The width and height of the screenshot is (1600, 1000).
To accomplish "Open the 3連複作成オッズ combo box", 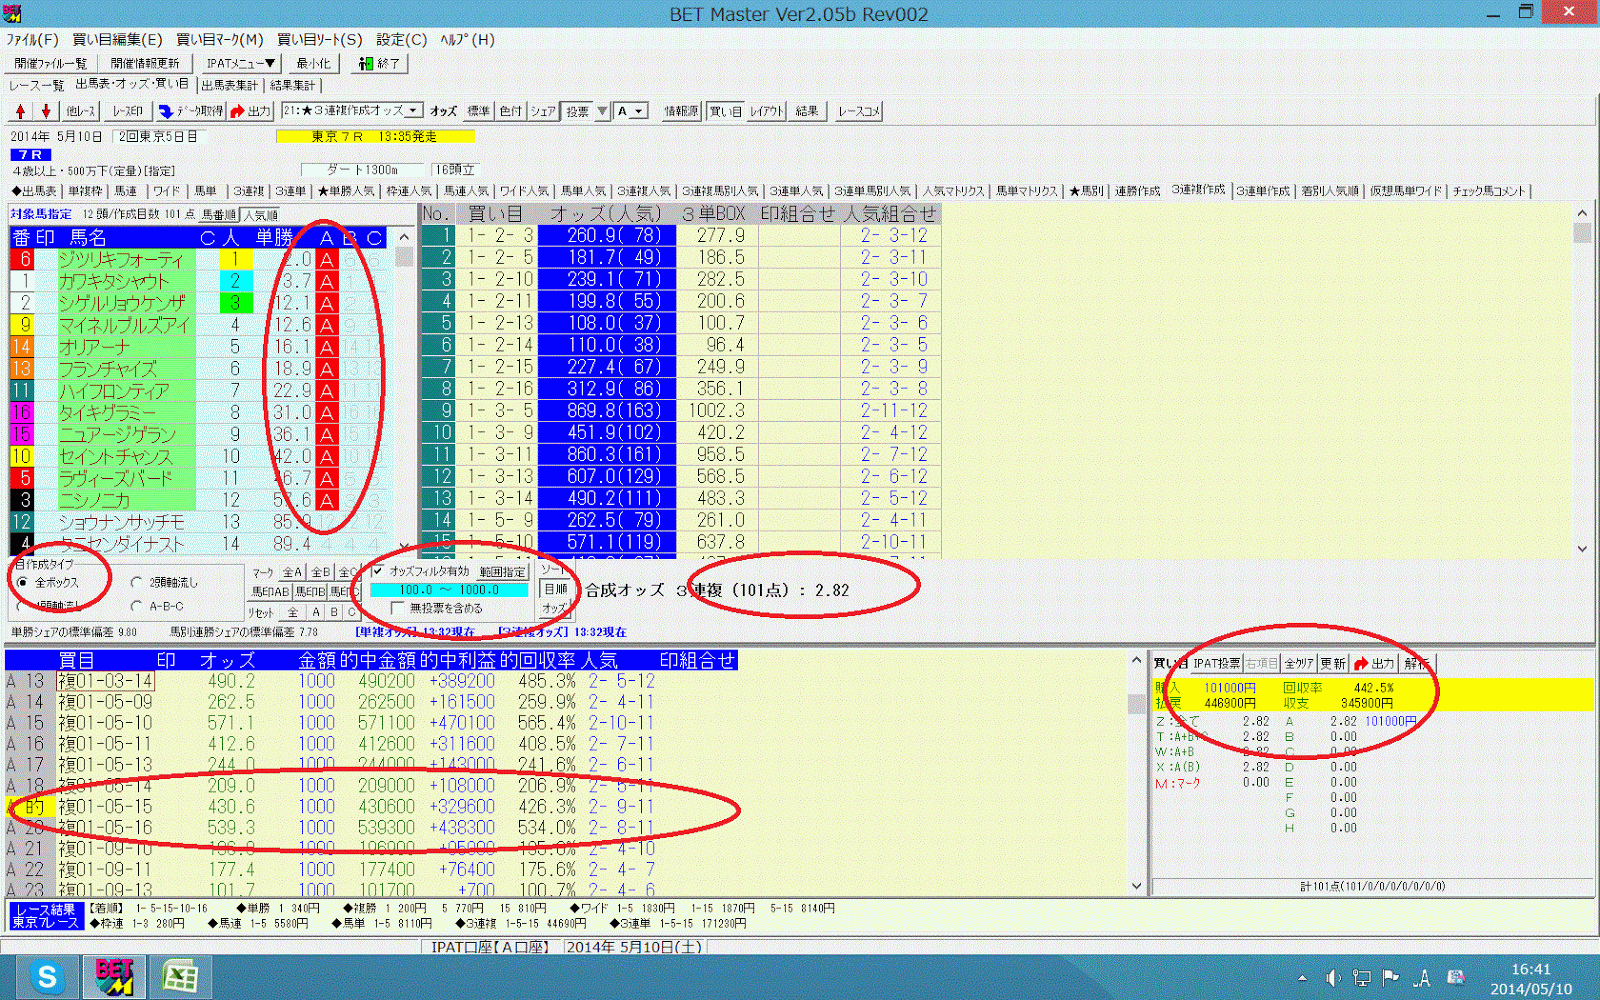I will (353, 110).
